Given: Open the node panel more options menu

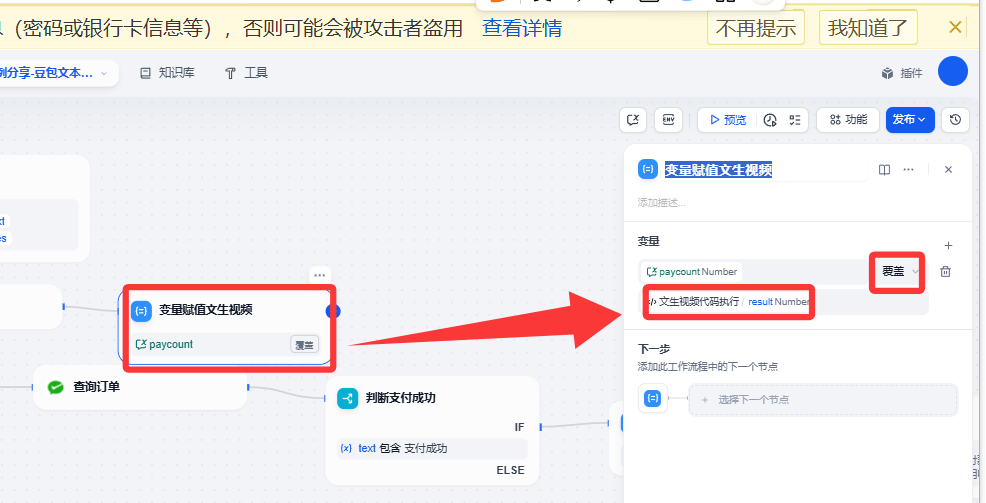Looking at the screenshot, I should pyautogui.click(x=909, y=170).
